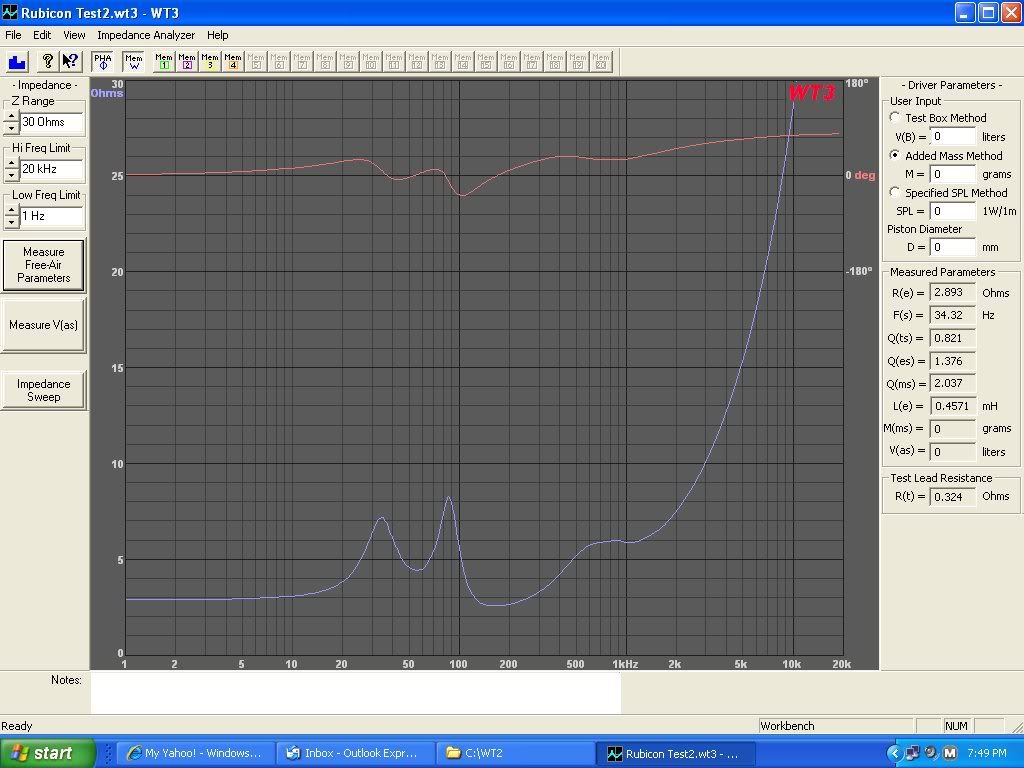1024x768 pixels.
Task: Increase Low Freq Limit with up arrow
Action: [x=11, y=210]
